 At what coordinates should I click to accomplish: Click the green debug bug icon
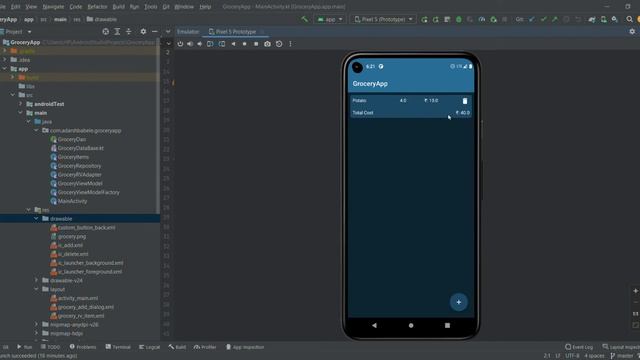[459, 19]
